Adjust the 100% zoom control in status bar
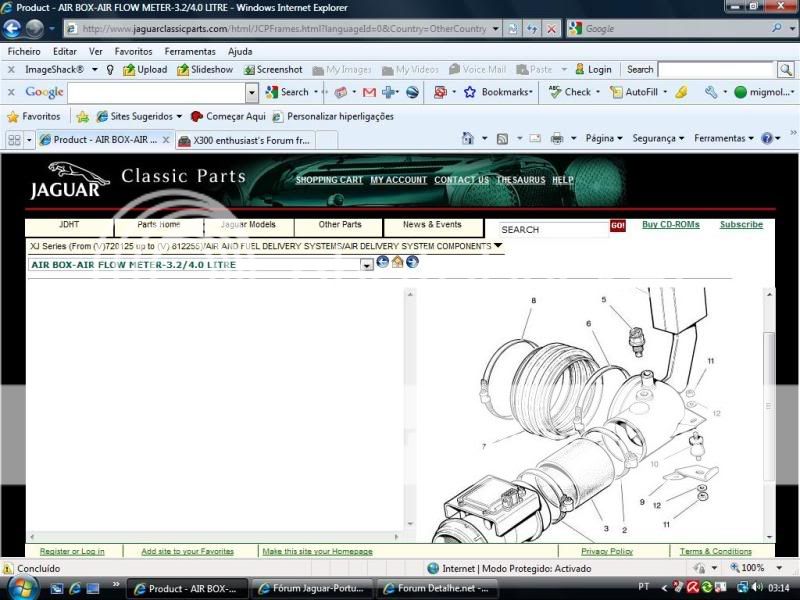 pos(754,567)
